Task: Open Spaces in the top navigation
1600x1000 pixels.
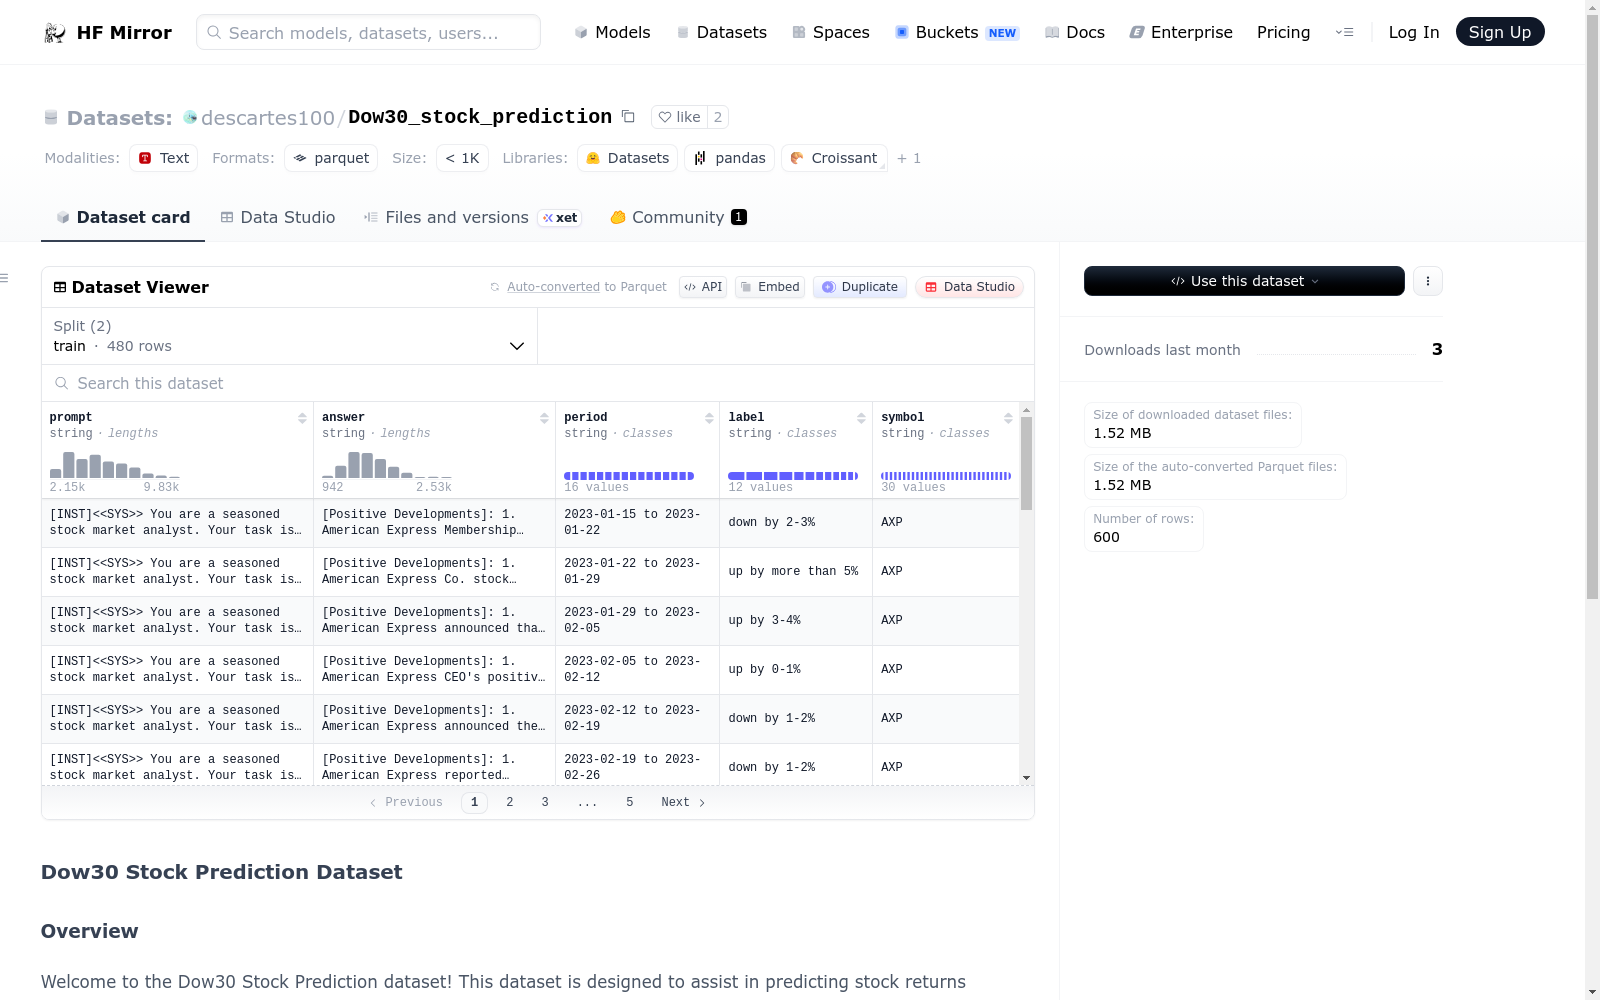Action: click(x=831, y=32)
